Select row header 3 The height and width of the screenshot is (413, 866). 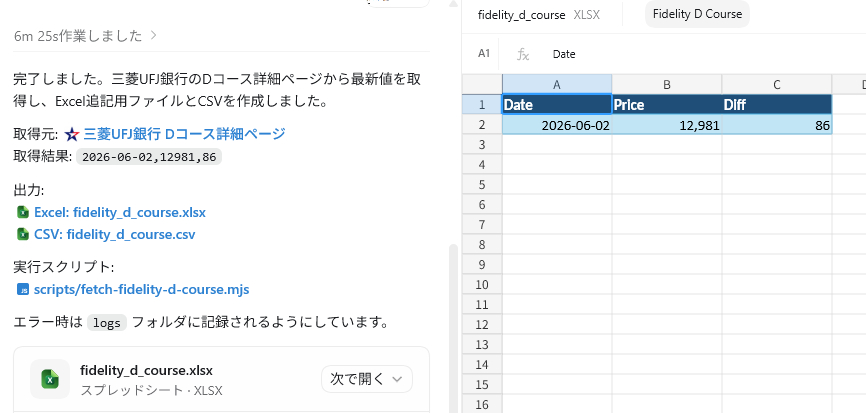tap(482, 145)
